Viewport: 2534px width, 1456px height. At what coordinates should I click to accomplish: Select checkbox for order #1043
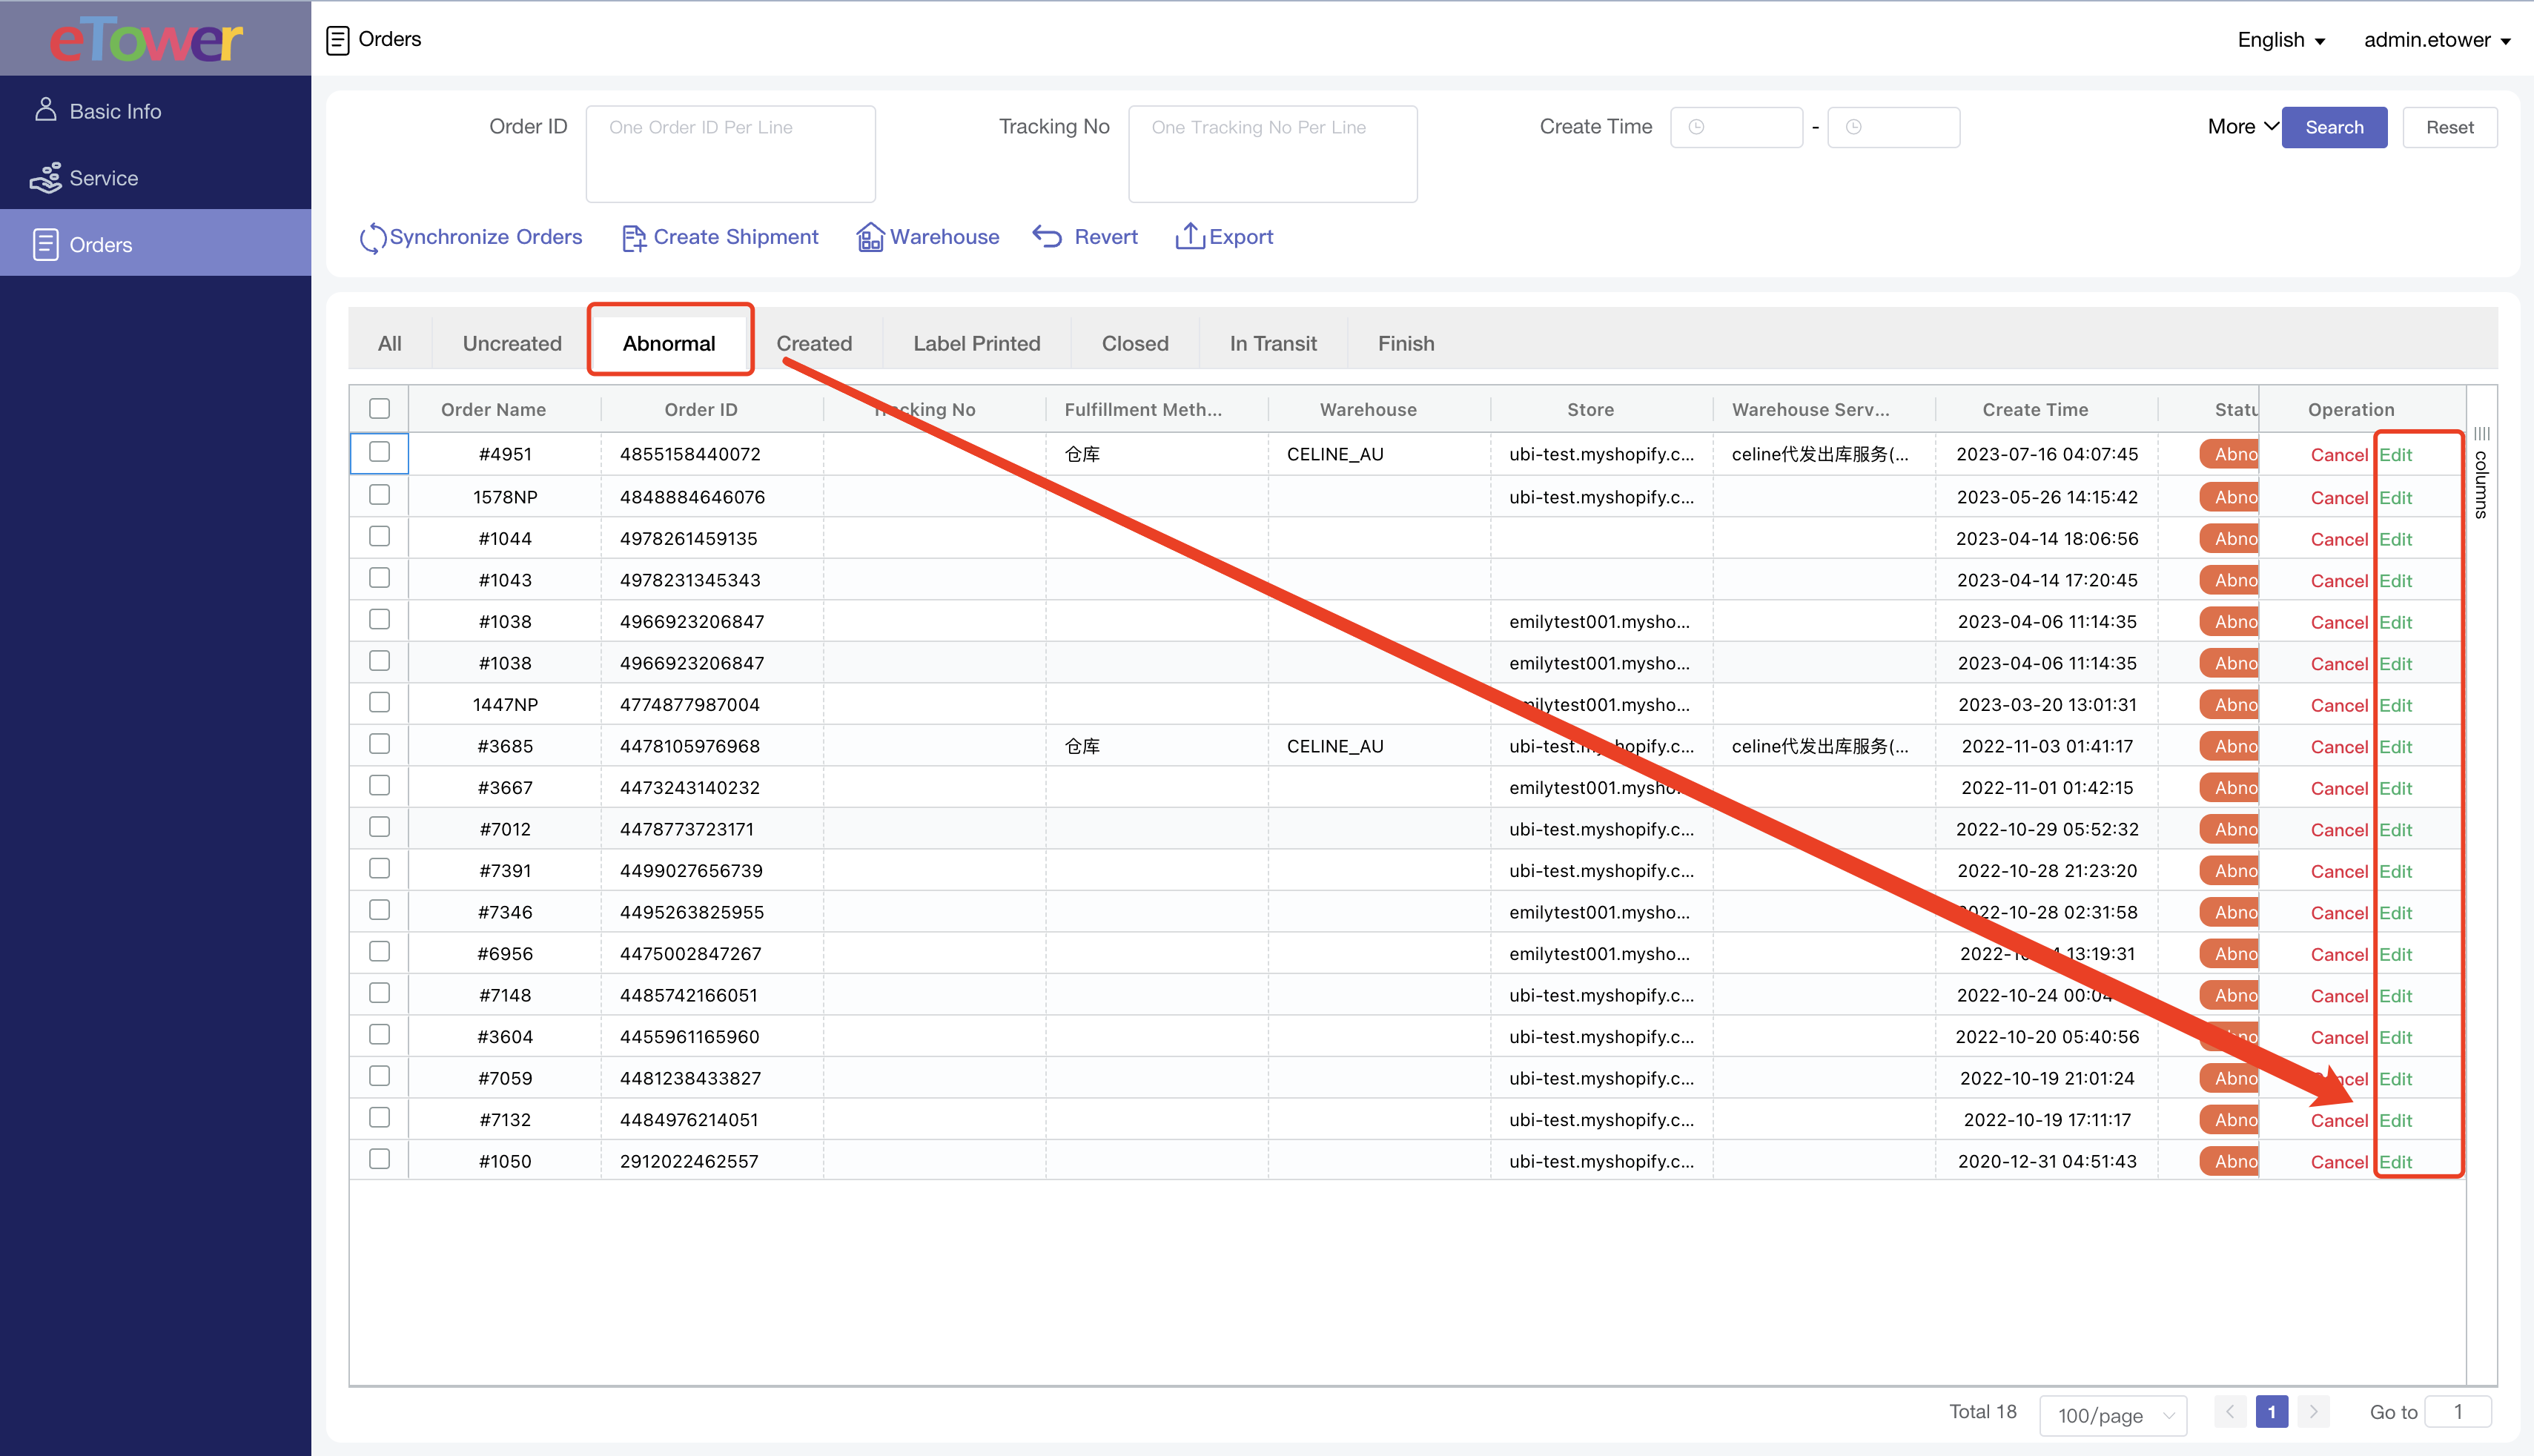coord(379,578)
